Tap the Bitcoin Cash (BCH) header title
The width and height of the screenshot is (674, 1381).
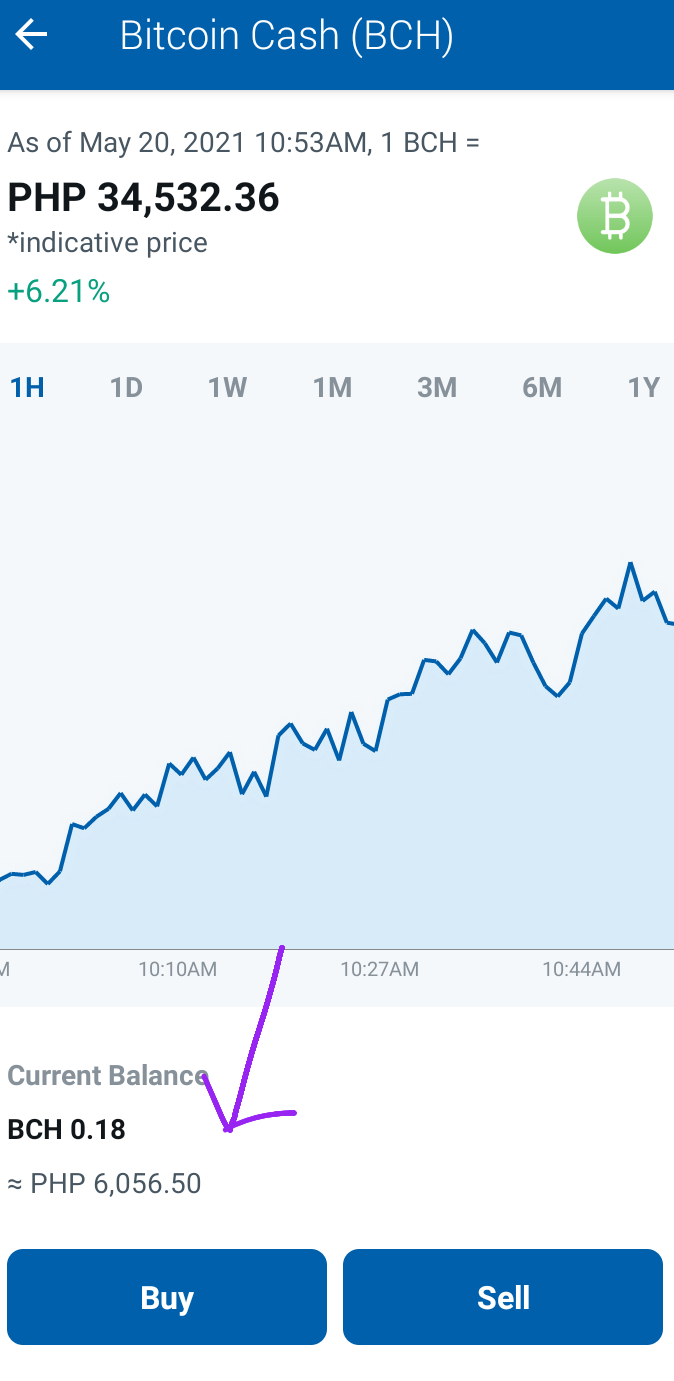point(287,37)
